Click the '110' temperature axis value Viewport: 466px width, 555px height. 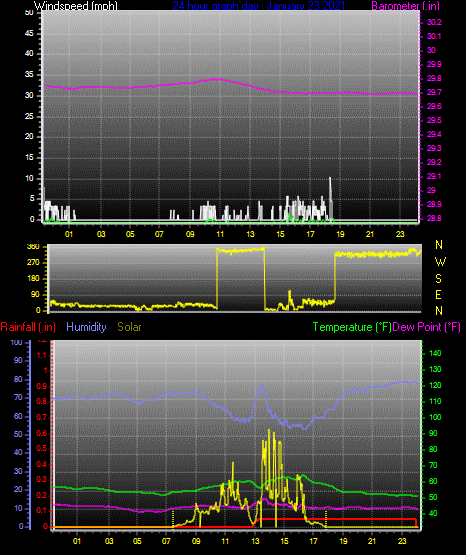tap(435, 401)
